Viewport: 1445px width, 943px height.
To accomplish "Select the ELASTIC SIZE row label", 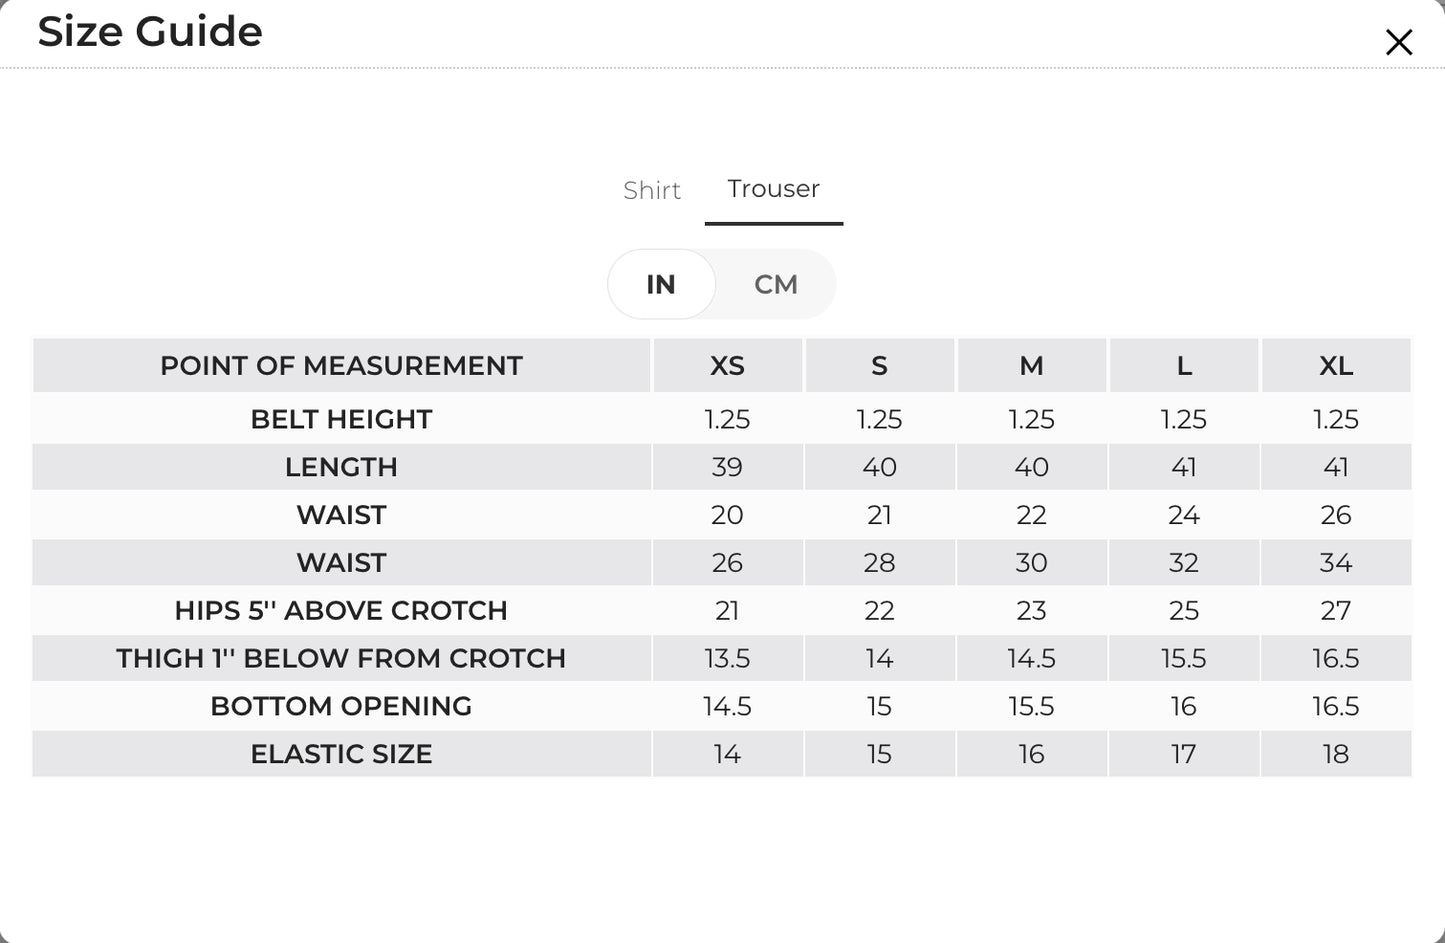I will pos(342,754).
